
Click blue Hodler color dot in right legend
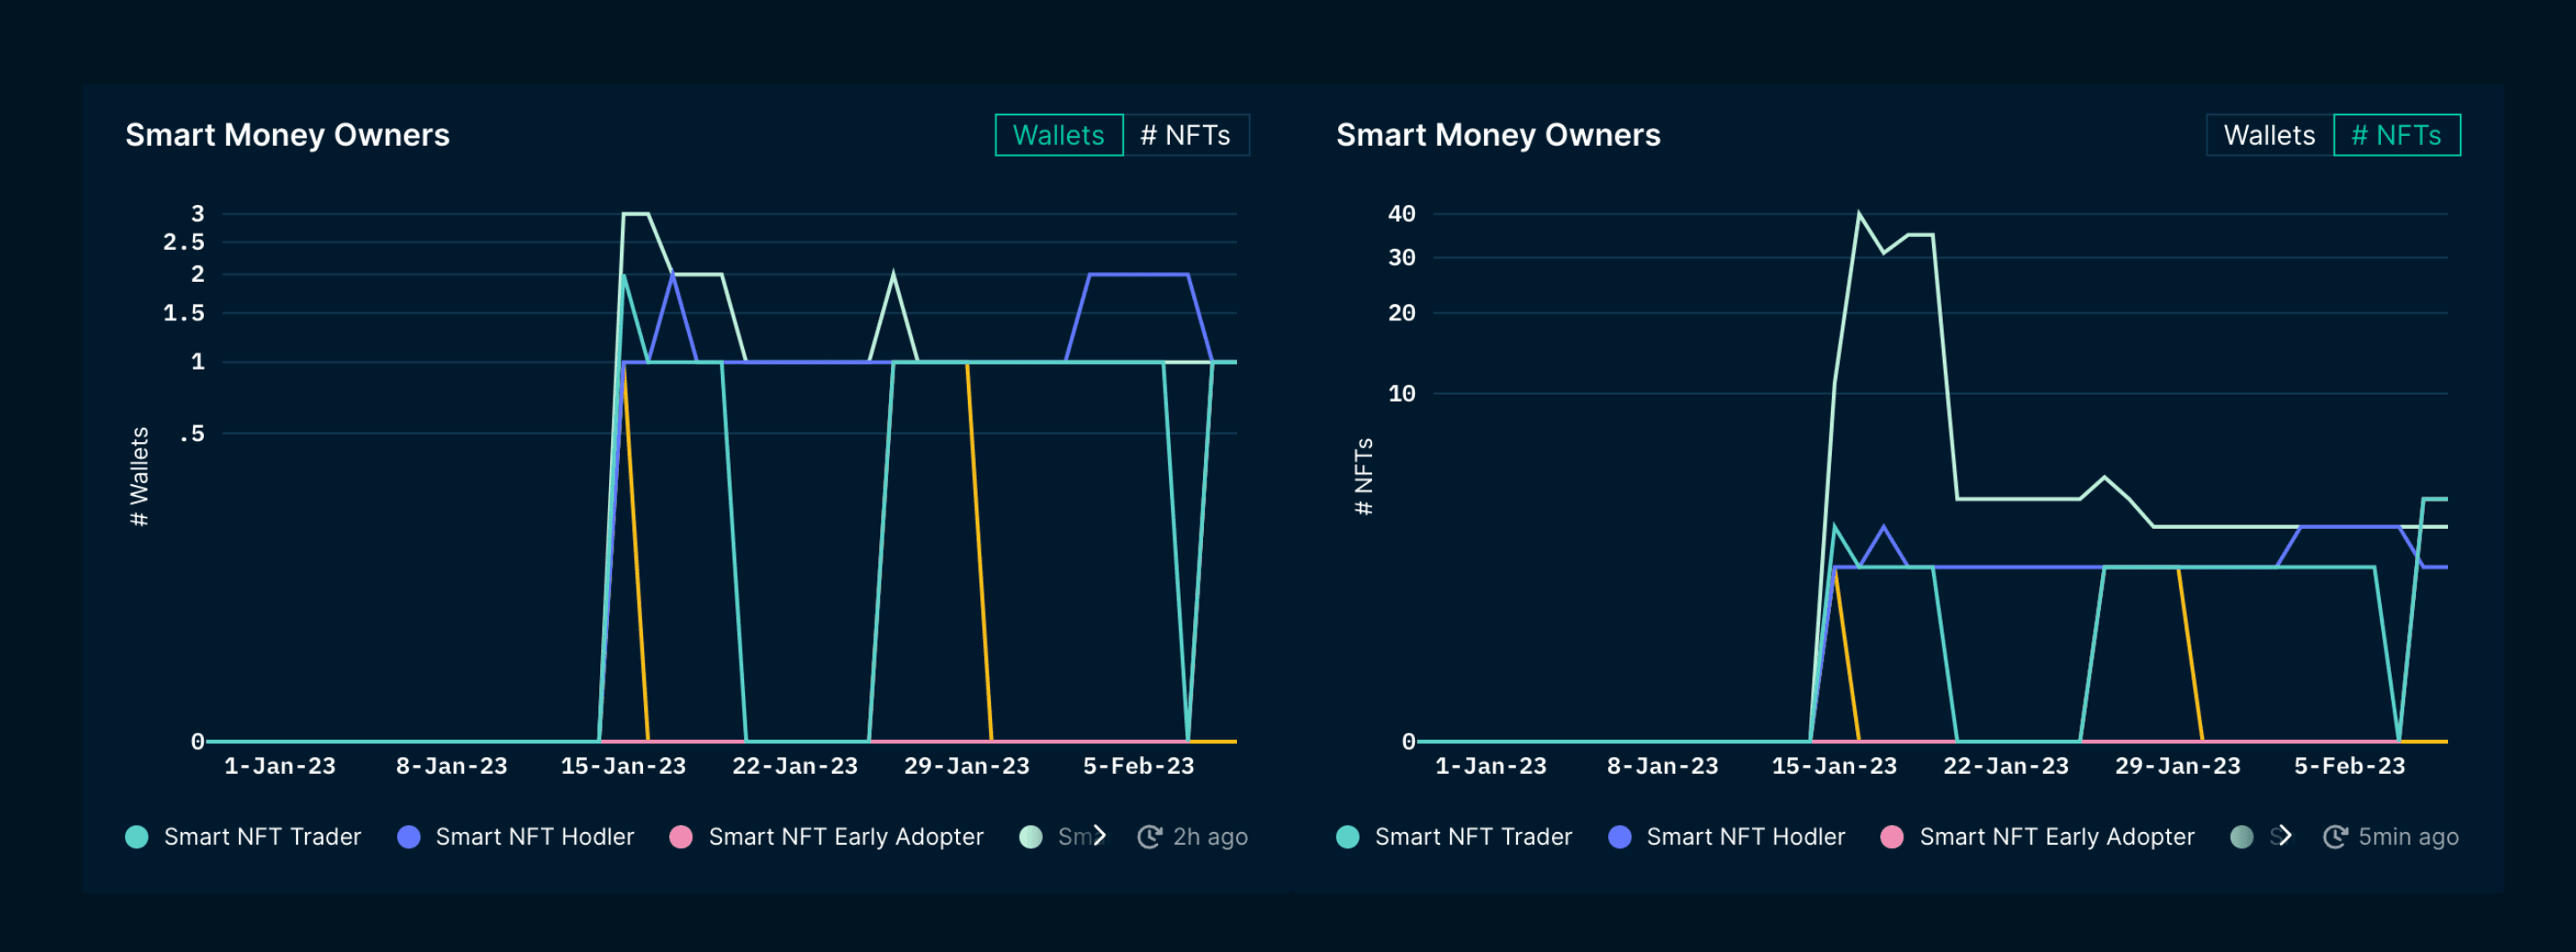click(1620, 837)
